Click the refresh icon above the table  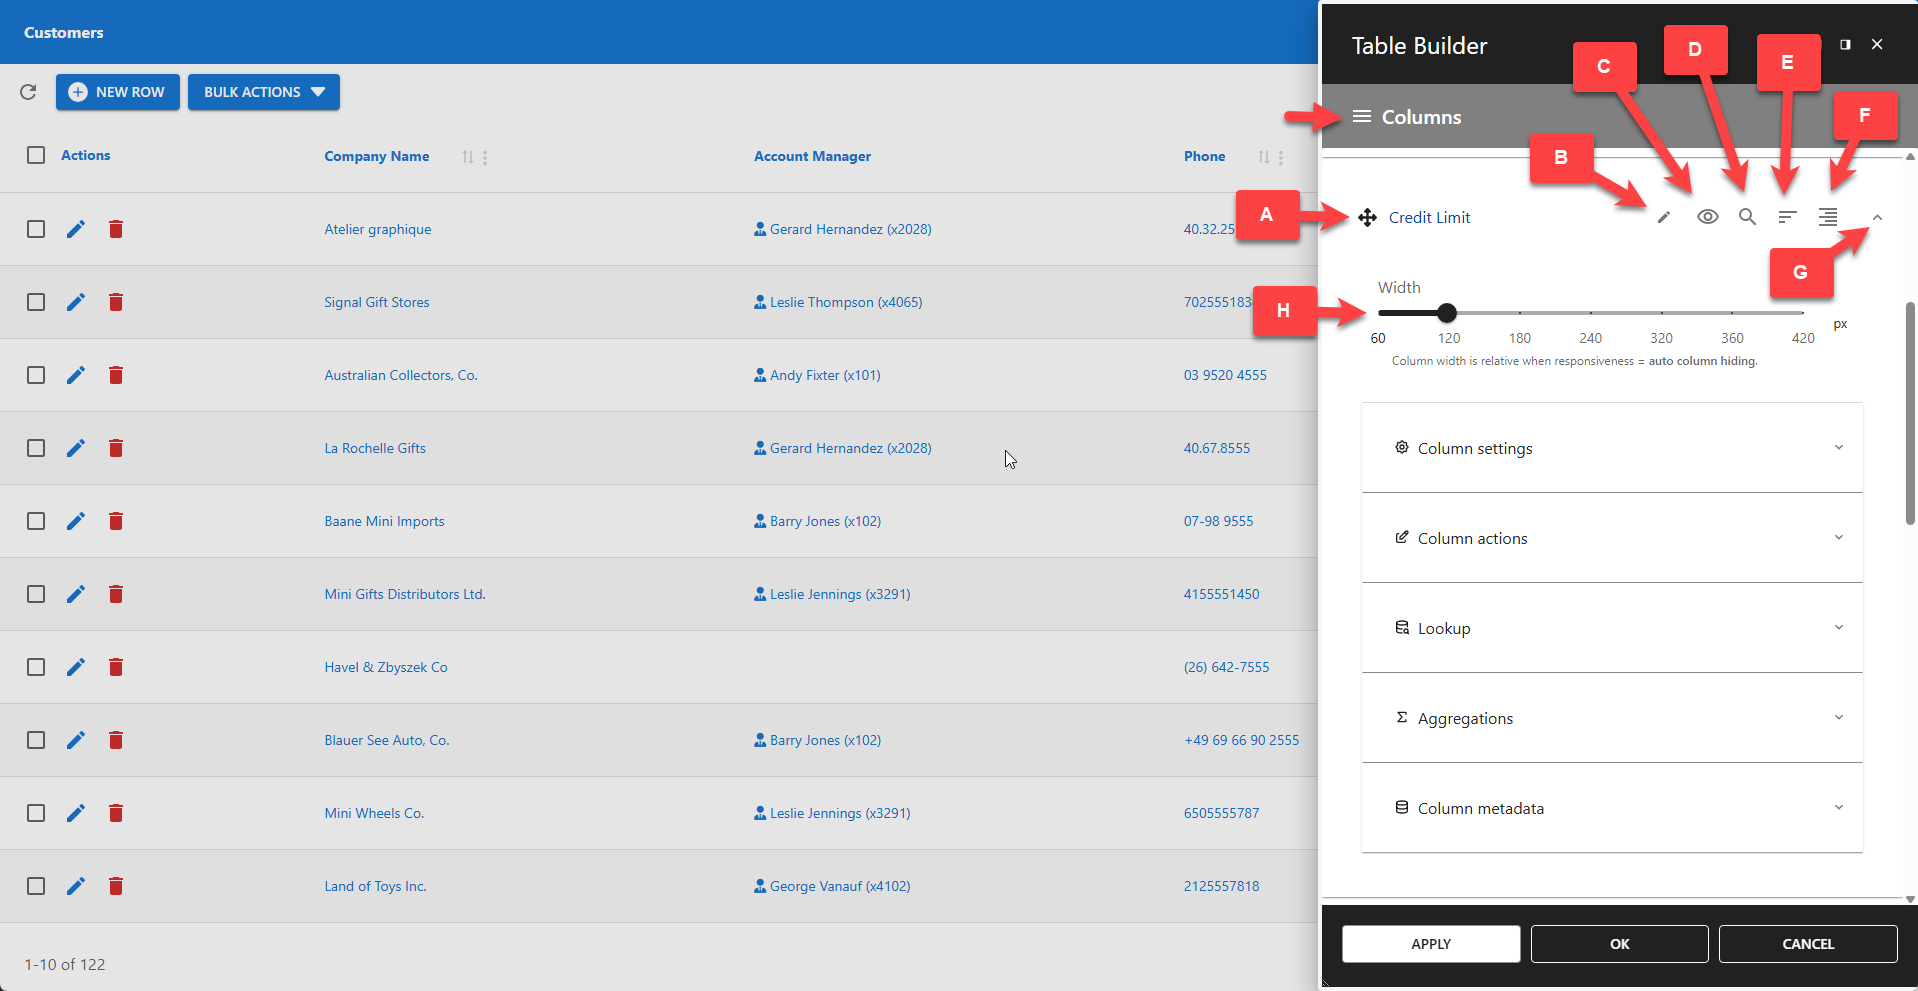tap(28, 92)
